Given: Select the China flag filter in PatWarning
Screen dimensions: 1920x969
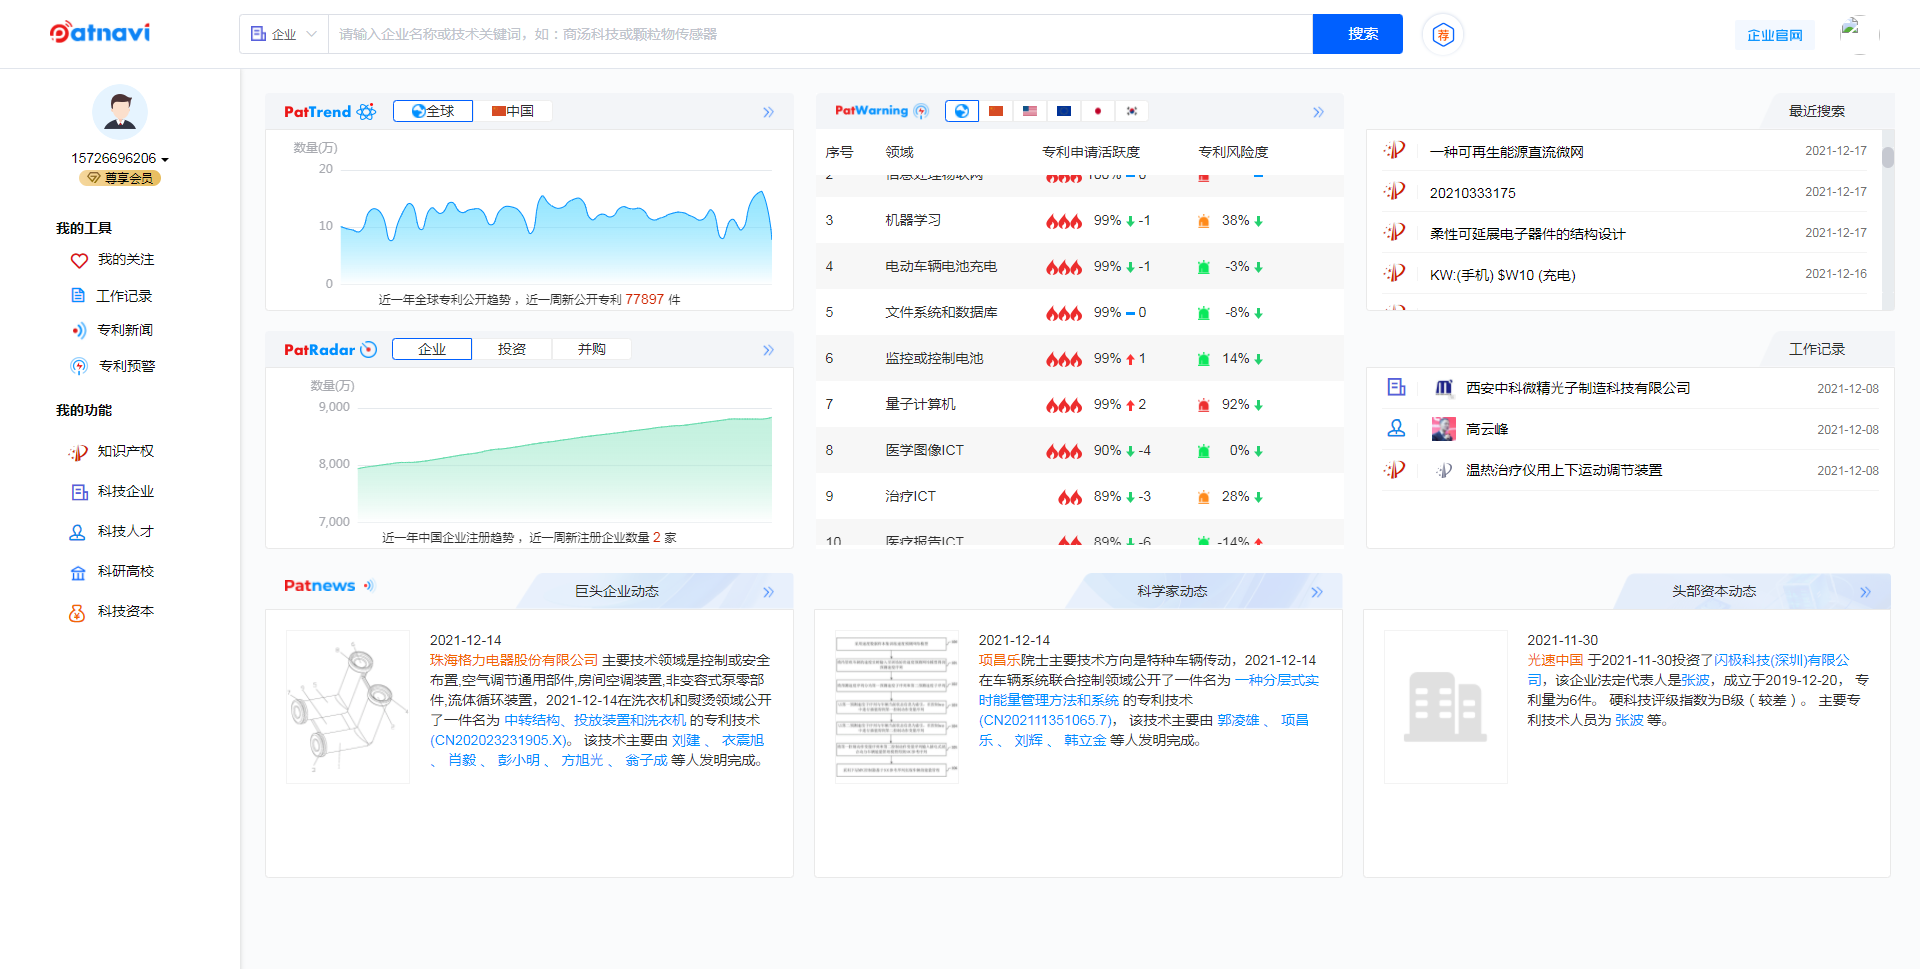Looking at the screenshot, I should click(995, 110).
